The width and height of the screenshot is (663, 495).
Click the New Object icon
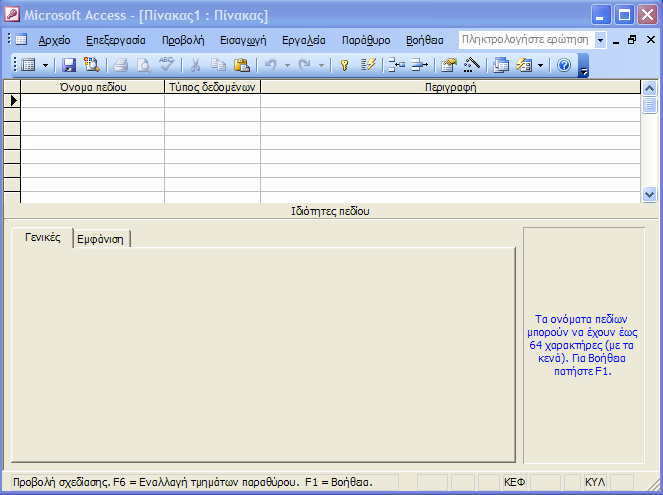tap(524, 65)
